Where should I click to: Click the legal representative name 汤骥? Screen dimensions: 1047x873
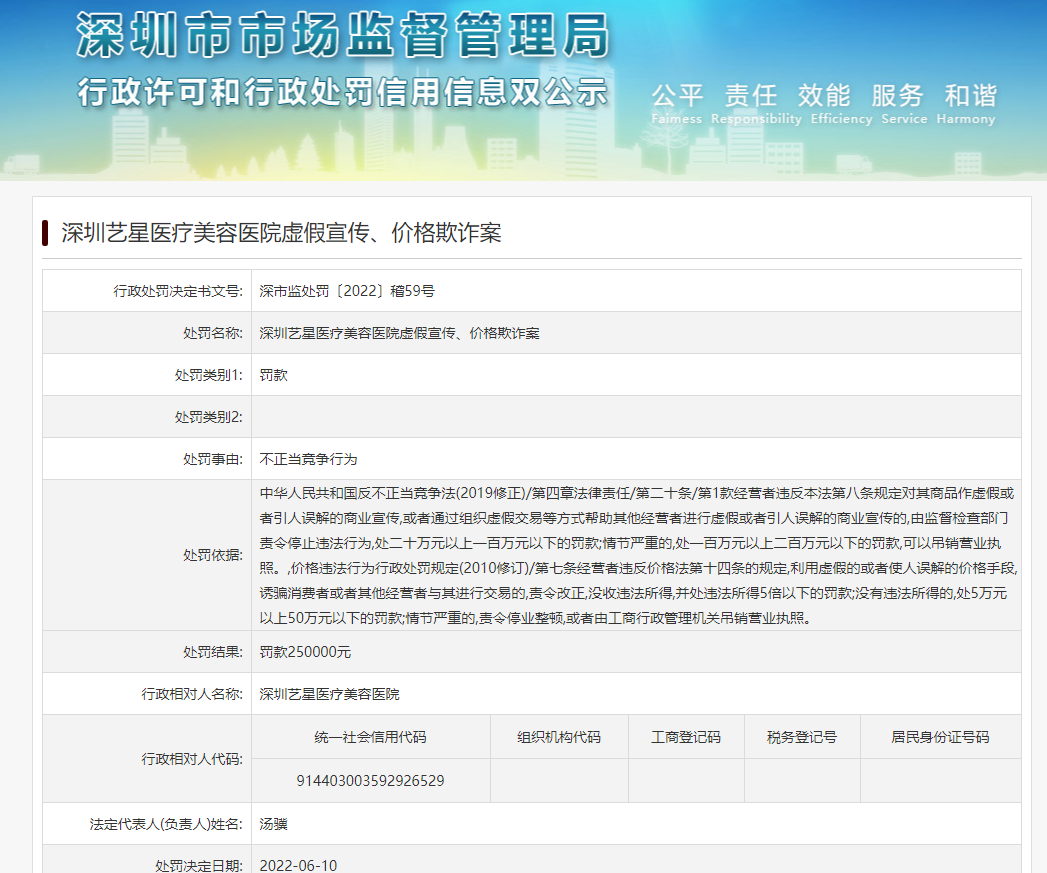tap(273, 824)
